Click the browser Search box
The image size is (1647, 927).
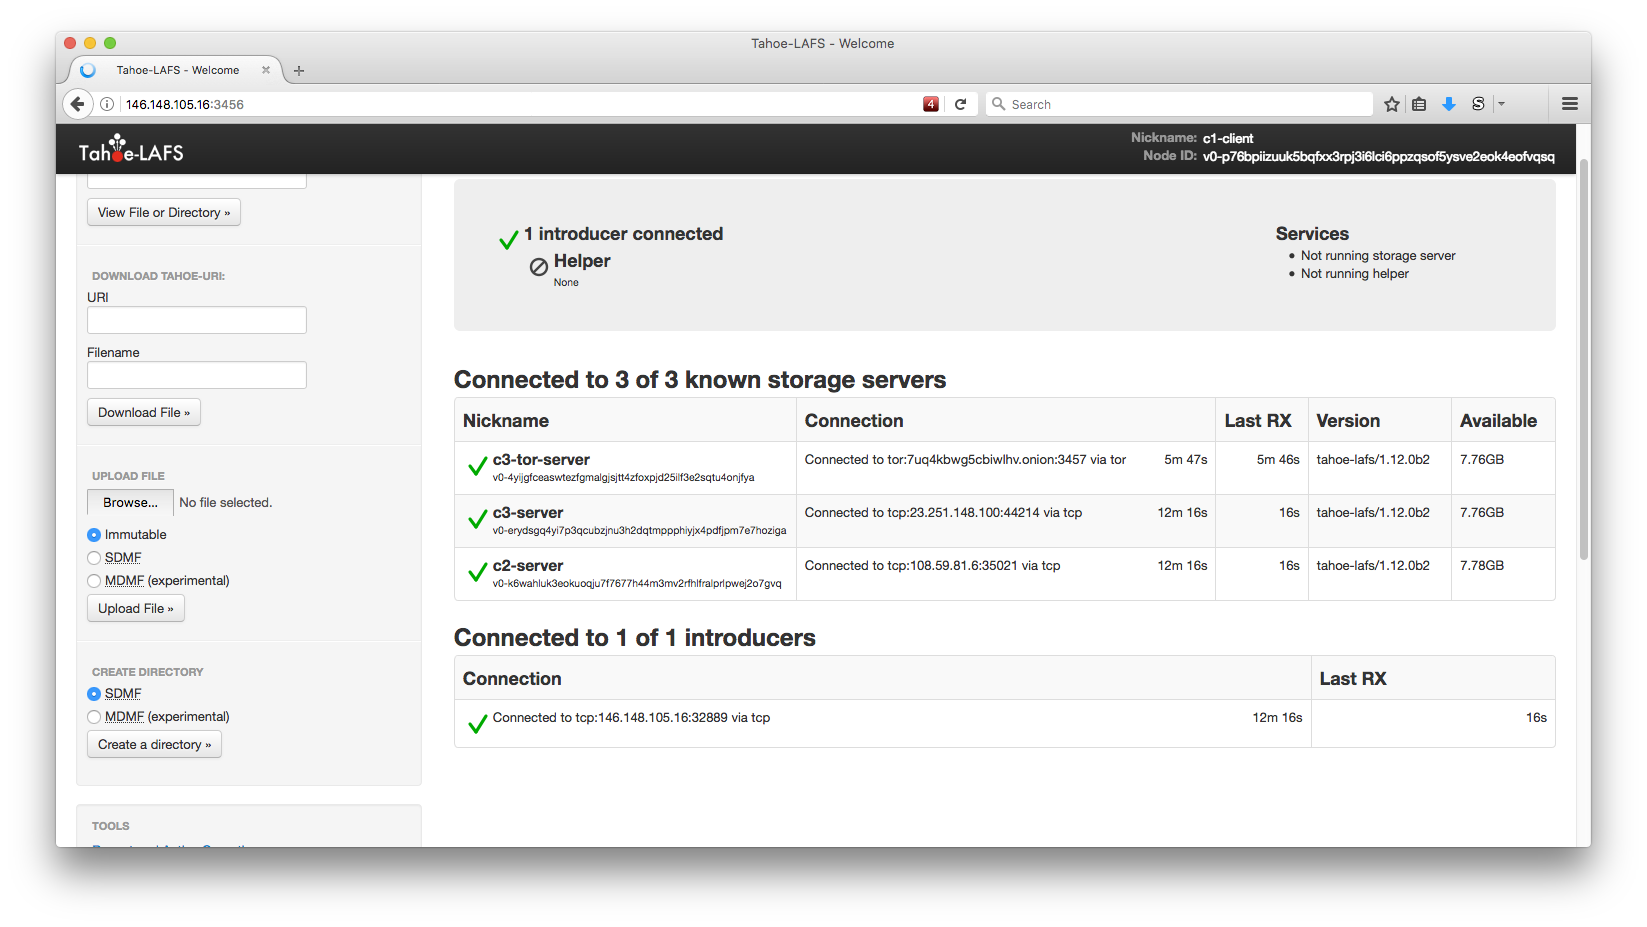(1180, 104)
